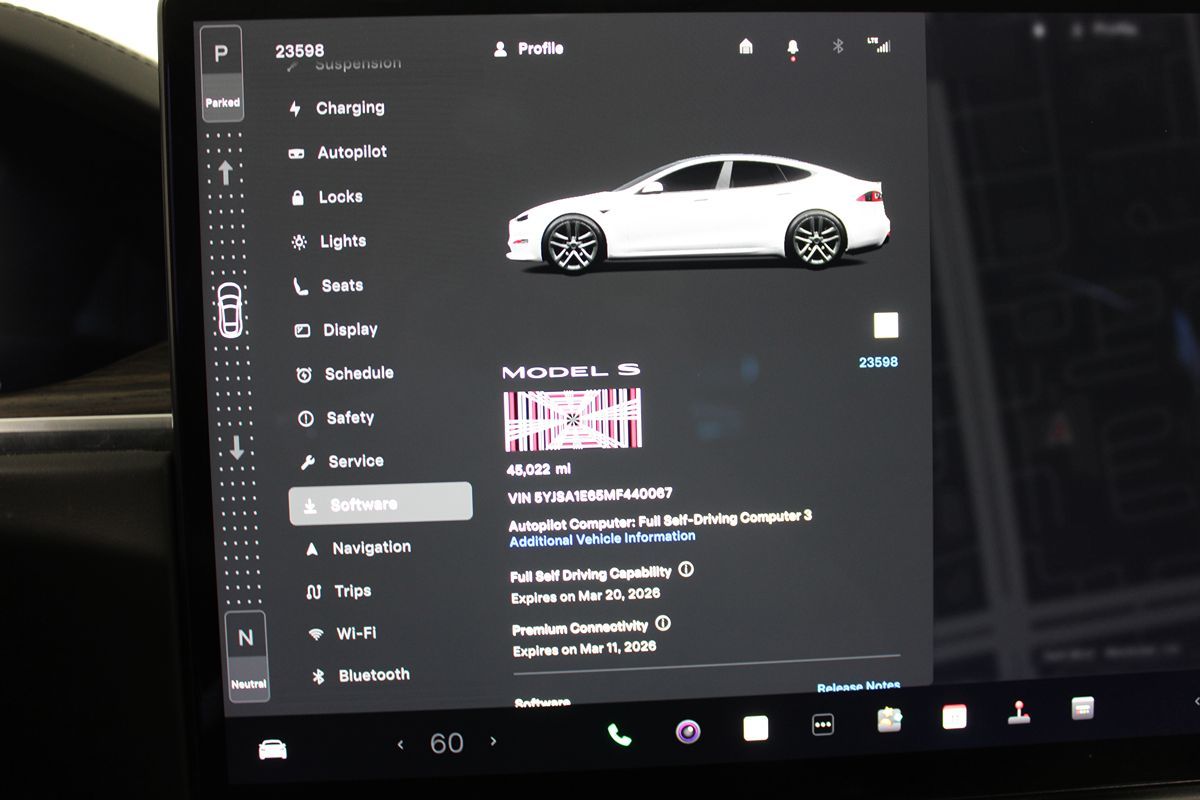The image size is (1200, 800).
Task: Tap the Model S wordmark
Action: point(571,371)
